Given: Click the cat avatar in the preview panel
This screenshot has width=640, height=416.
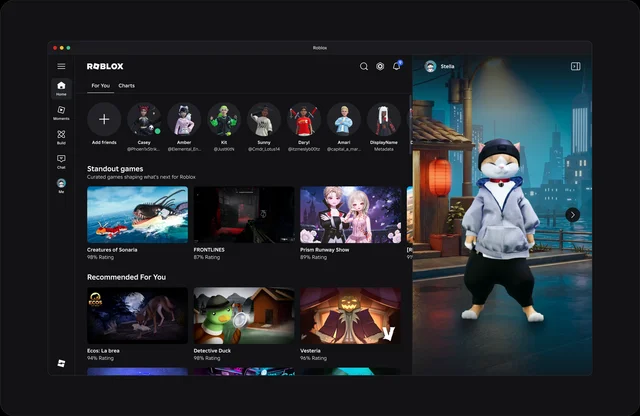Looking at the screenshot, I should pos(502,231).
